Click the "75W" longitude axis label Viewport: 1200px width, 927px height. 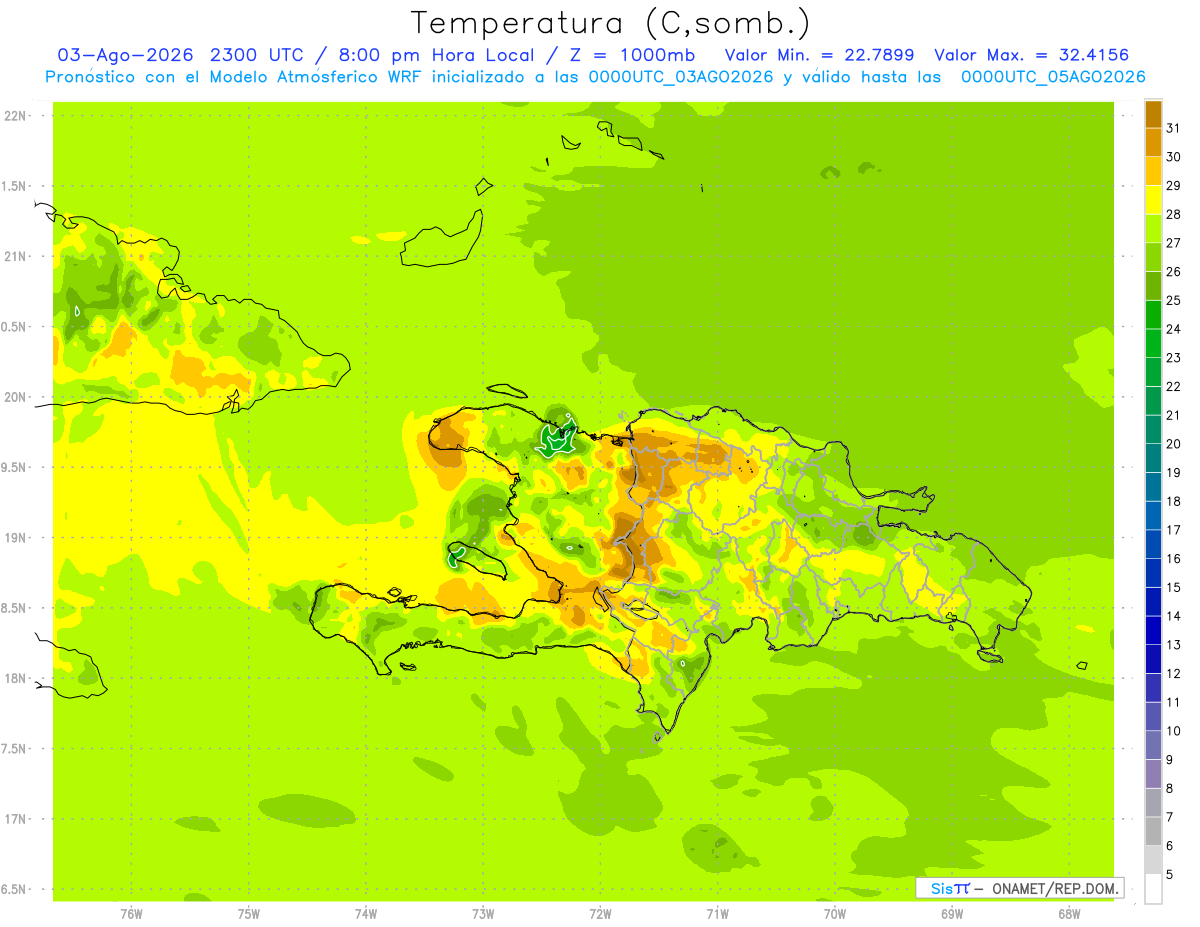(249, 913)
